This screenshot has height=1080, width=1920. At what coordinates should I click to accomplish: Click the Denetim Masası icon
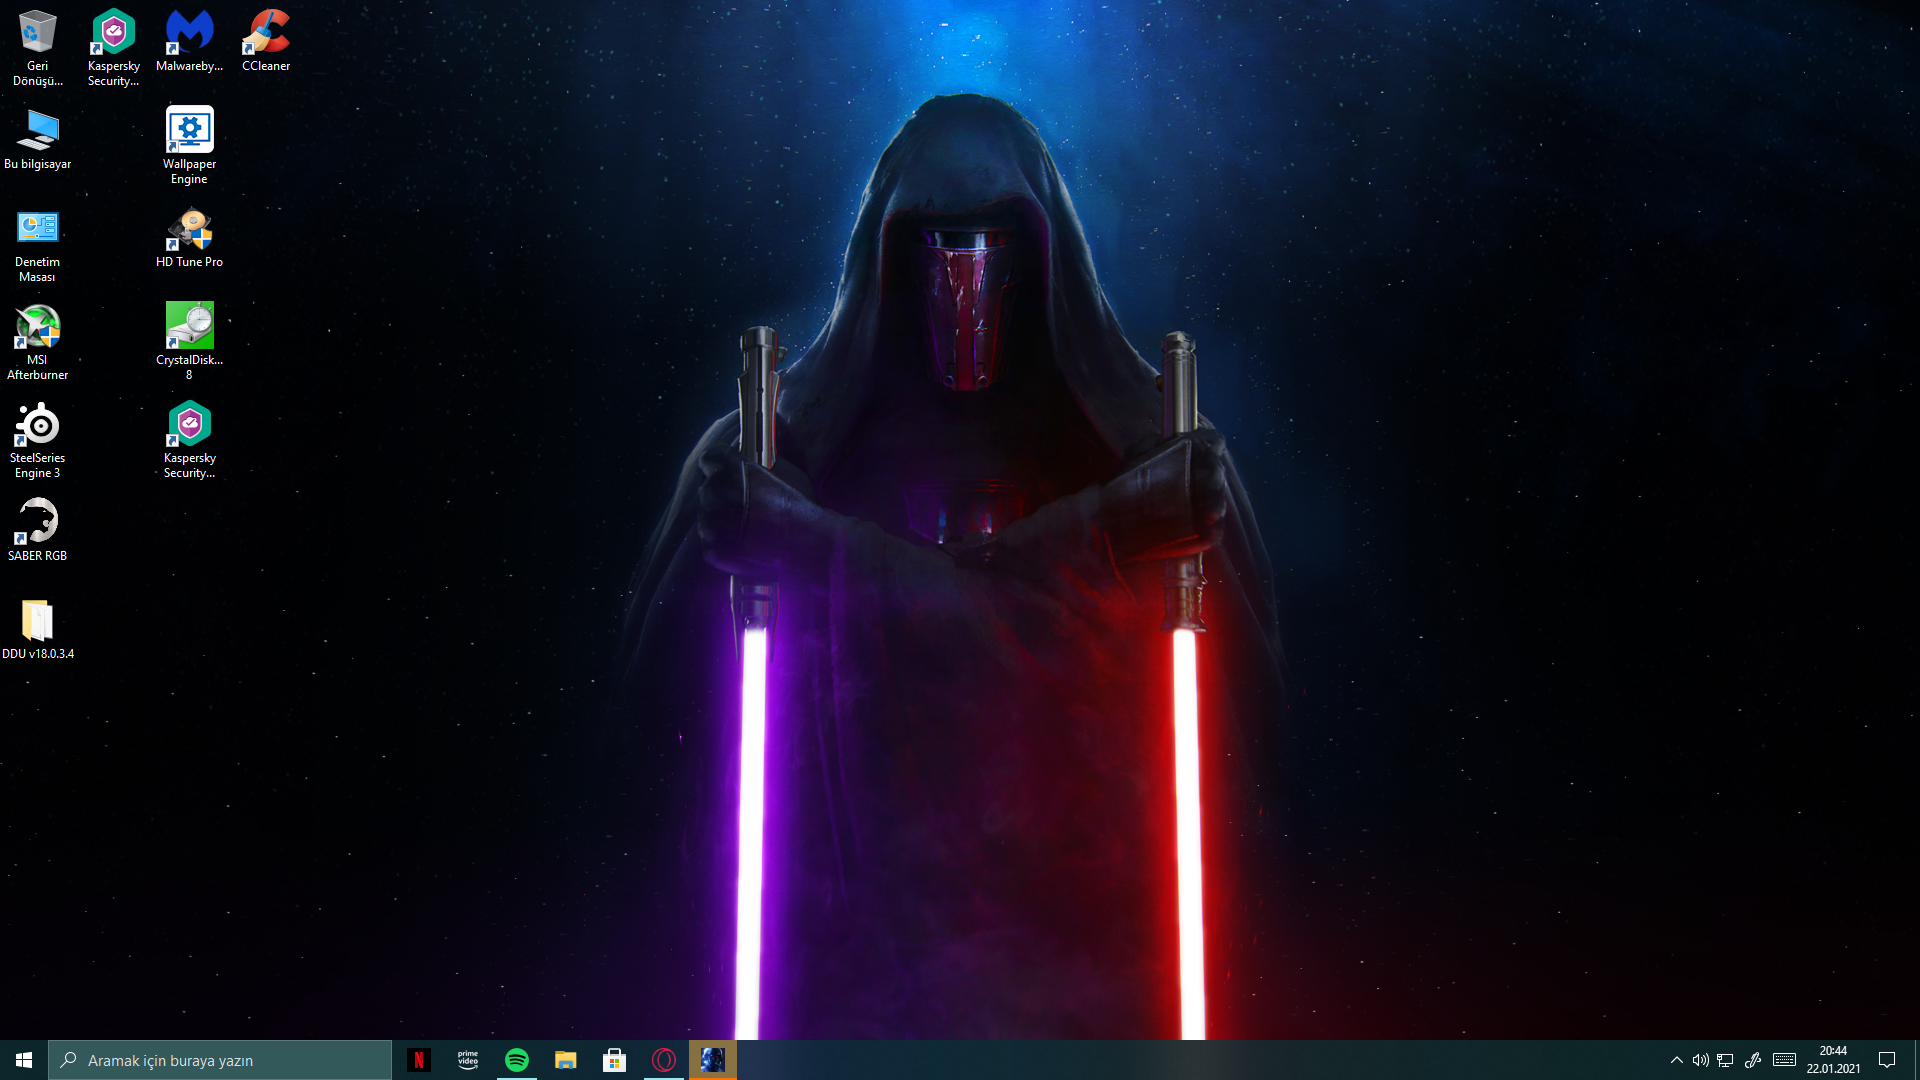coord(37,229)
